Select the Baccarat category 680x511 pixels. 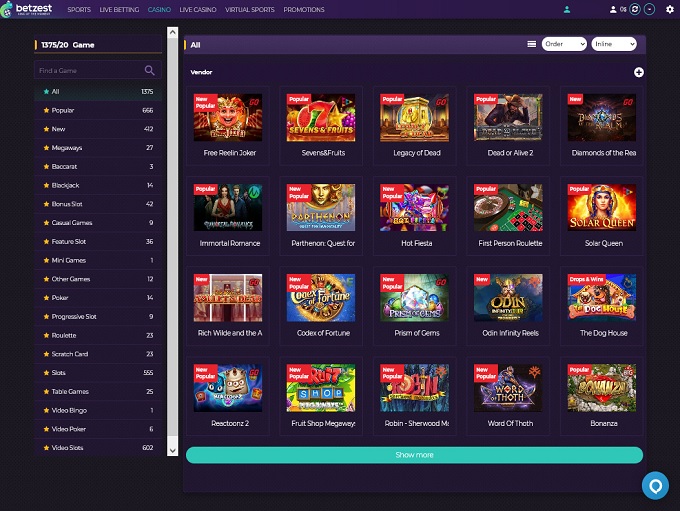click(98, 167)
